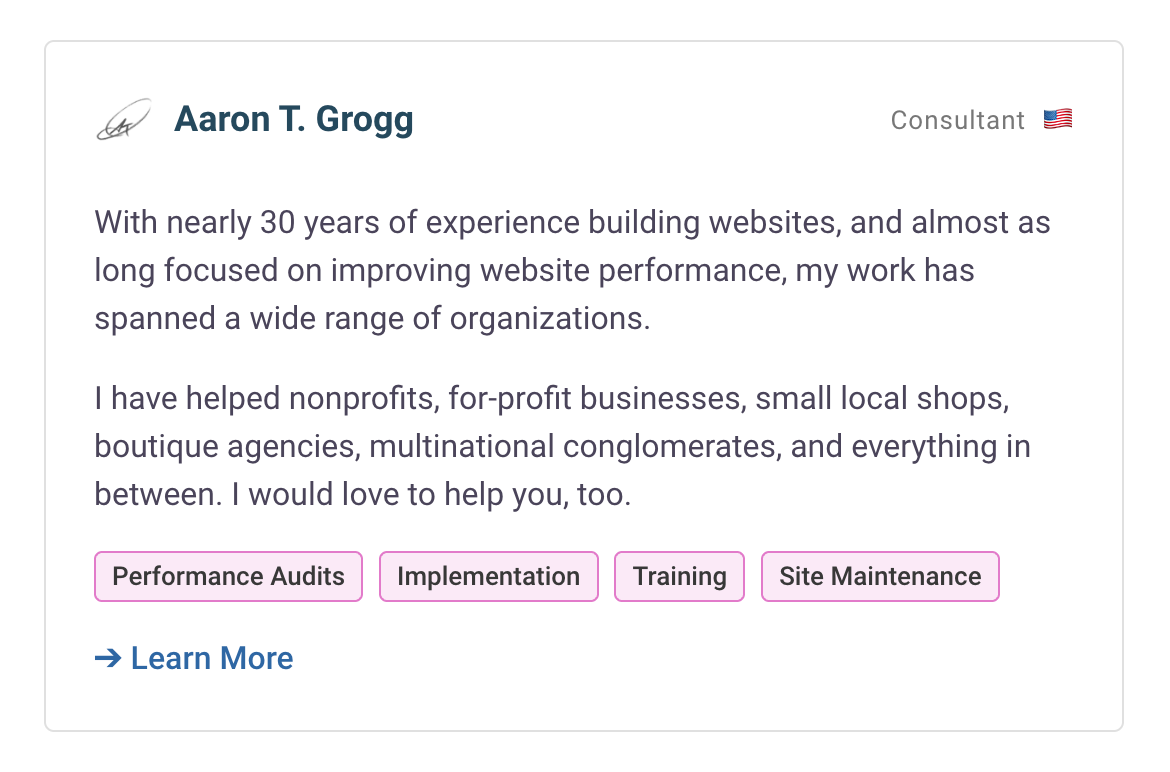Click the phrase "multinational conglomerates"
This screenshot has height=772, width=1170.
pos(573,446)
